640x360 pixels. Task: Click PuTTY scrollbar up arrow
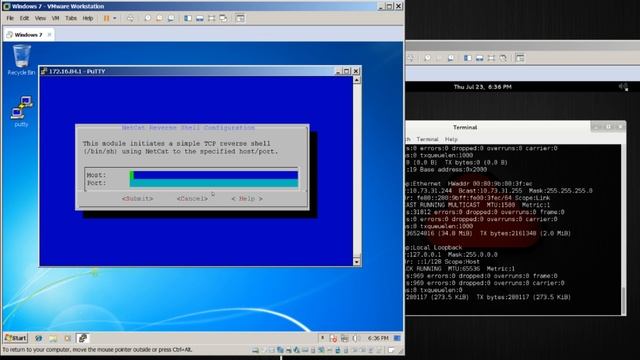tap(357, 80)
